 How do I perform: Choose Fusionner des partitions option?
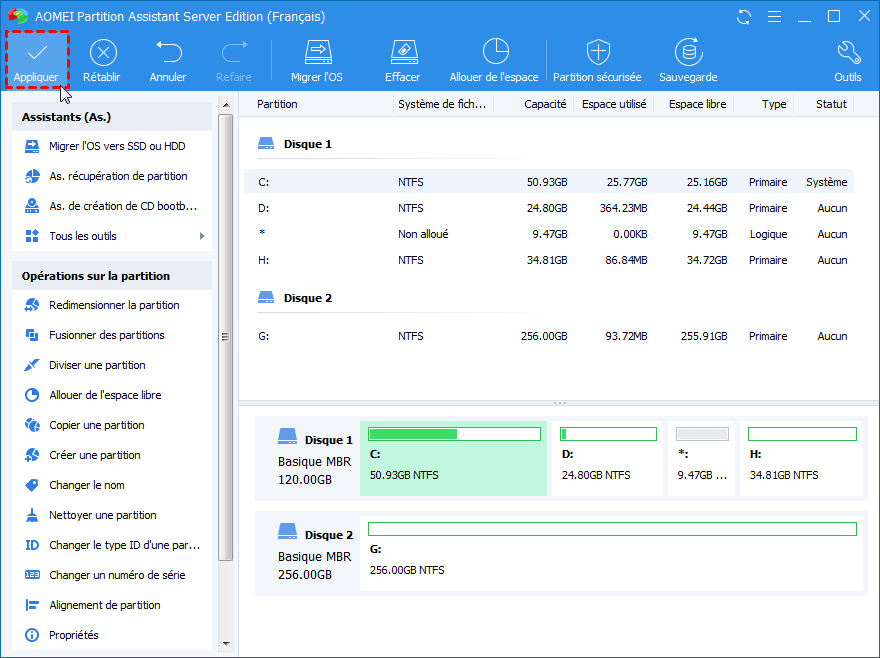(x=106, y=335)
